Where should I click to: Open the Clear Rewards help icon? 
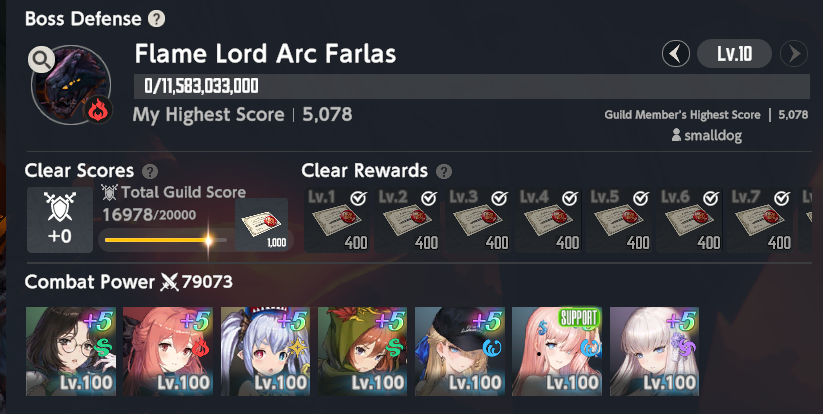tap(444, 172)
